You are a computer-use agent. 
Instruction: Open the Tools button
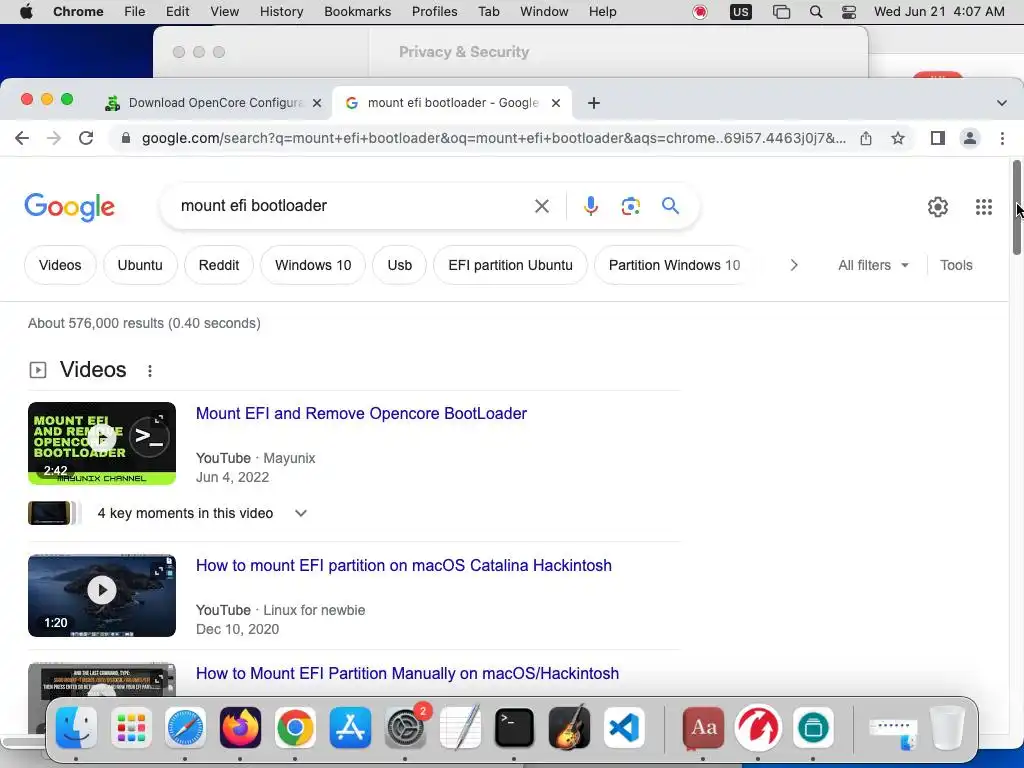tap(956, 265)
